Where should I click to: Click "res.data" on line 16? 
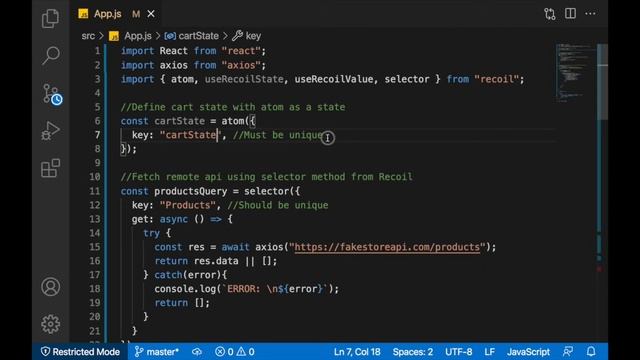coord(216,261)
